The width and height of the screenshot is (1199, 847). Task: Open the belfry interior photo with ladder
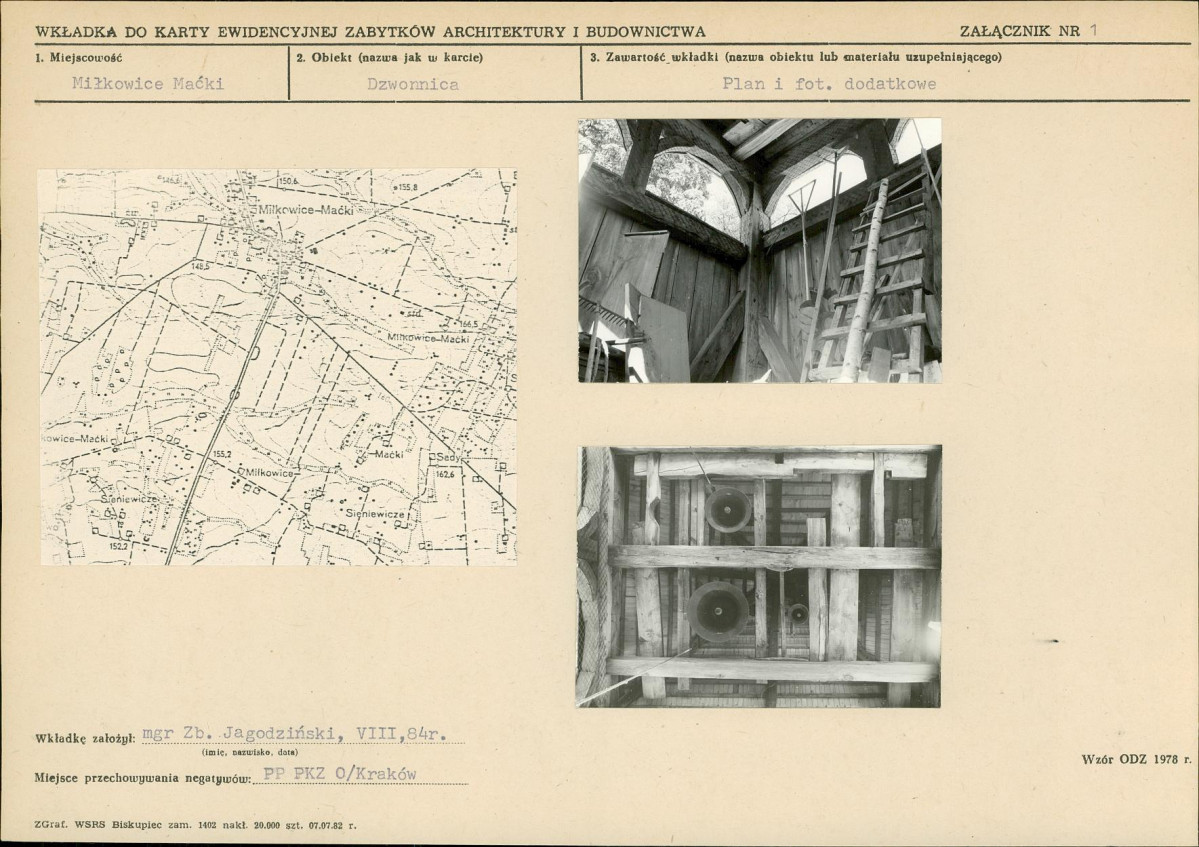coord(759,250)
